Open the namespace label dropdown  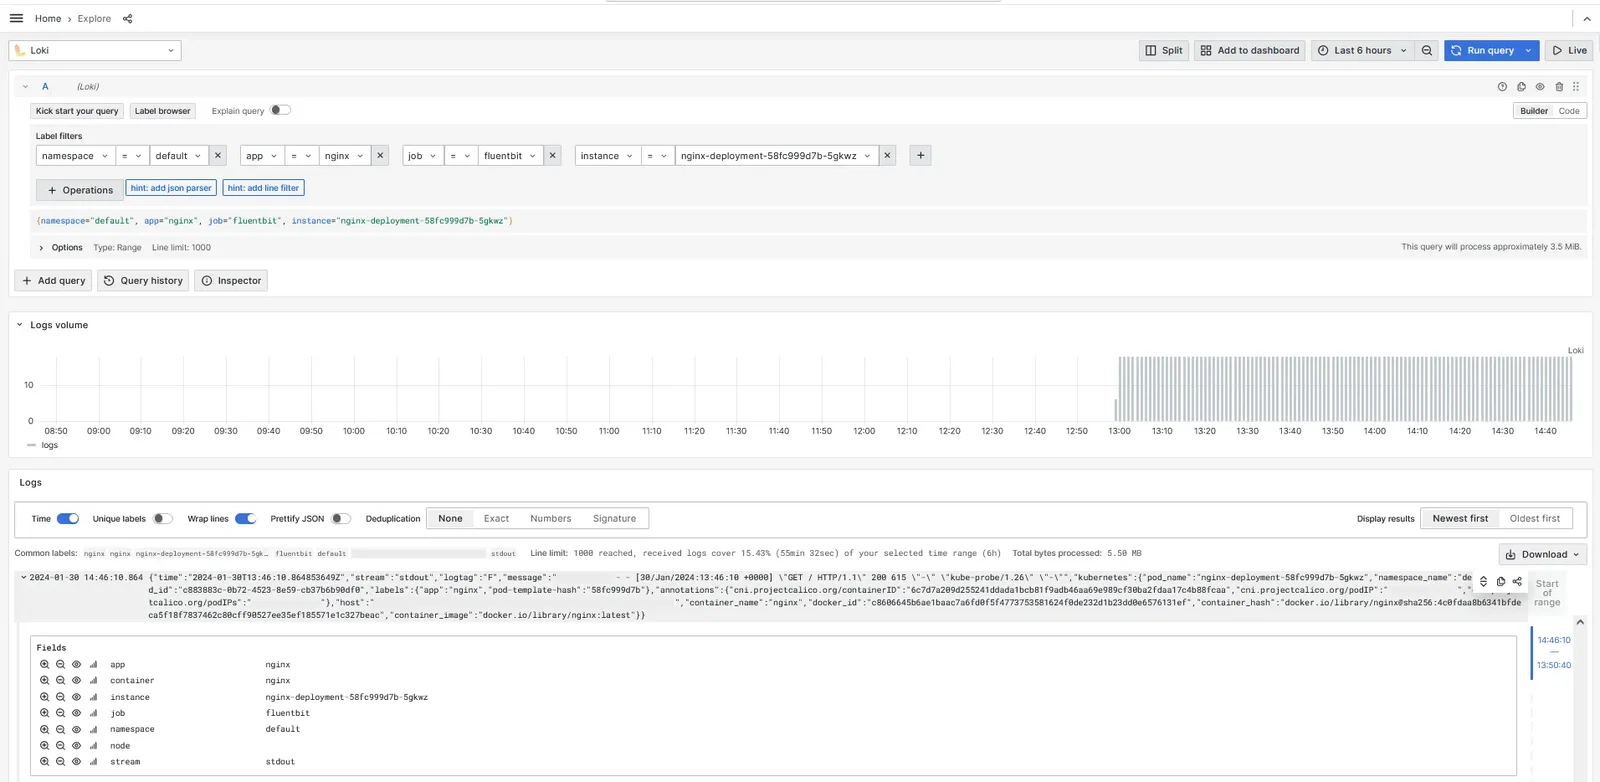[75, 156]
